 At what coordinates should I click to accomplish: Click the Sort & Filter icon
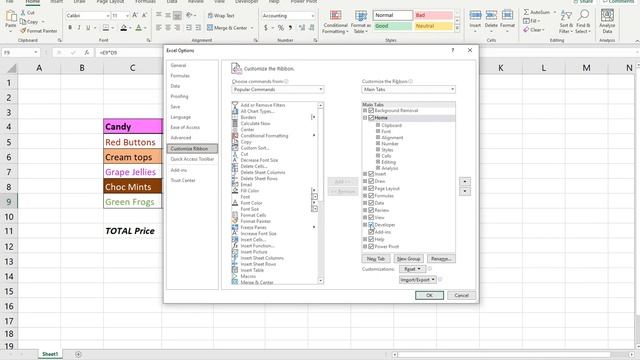click(566, 16)
